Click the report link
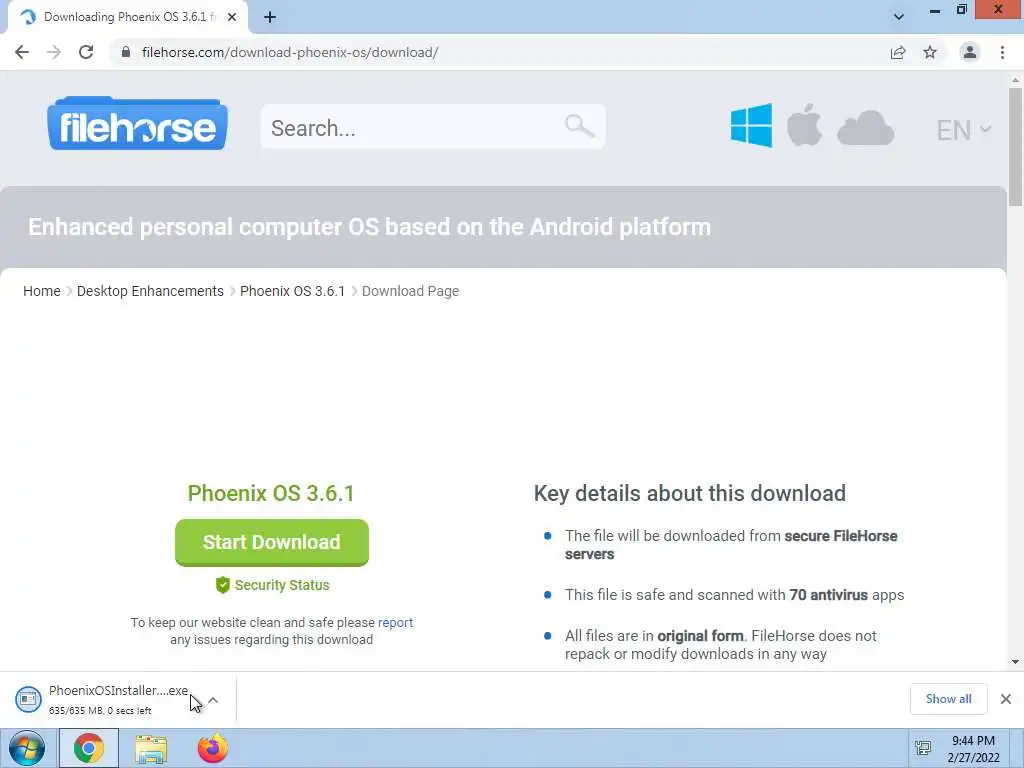Viewport: 1024px width, 768px height. pyautogui.click(x=395, y=622)
